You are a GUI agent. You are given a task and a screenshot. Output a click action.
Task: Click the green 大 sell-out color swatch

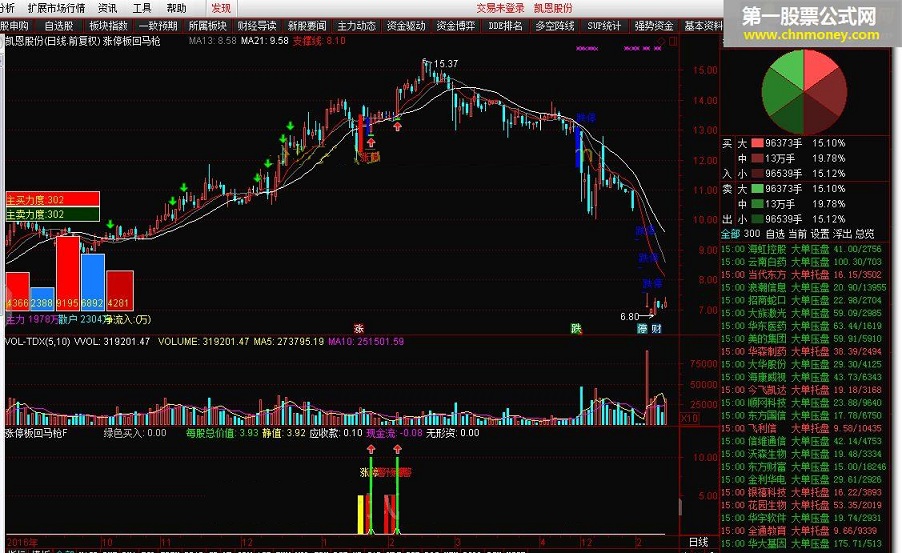coord(757,189)
